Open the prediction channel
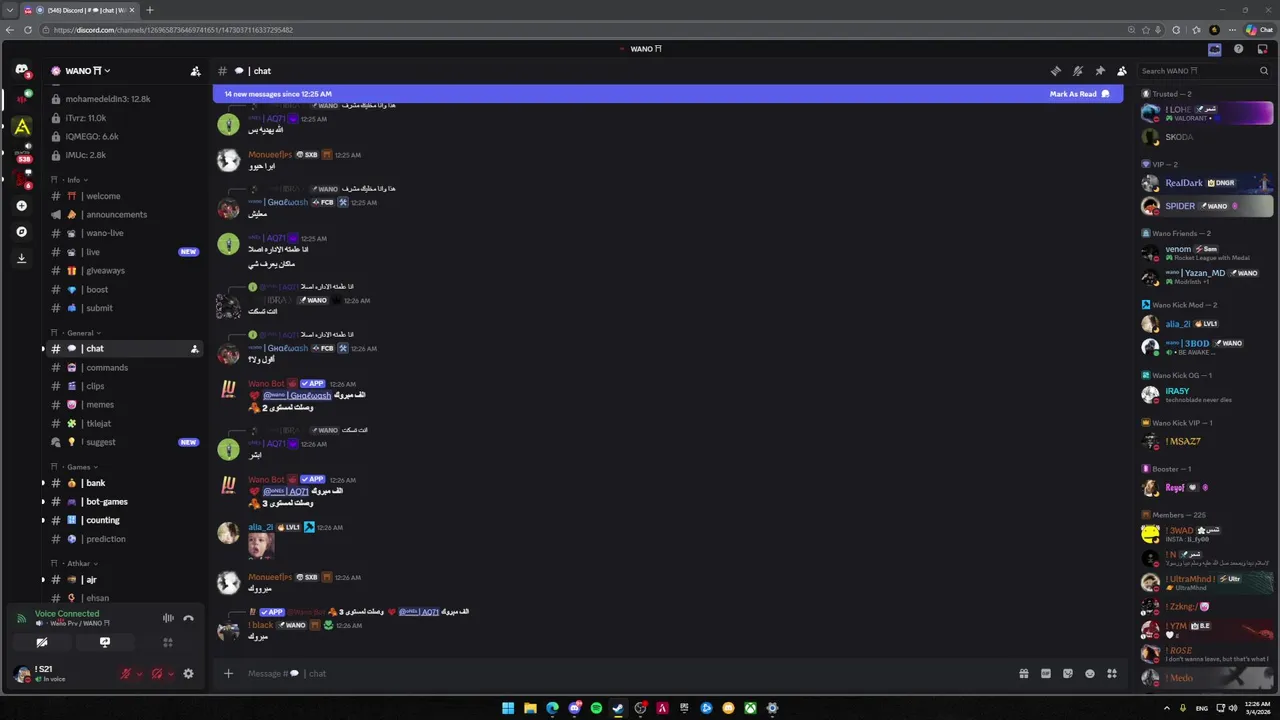The height and width of the screenshot is (720, 1280). 124,539
